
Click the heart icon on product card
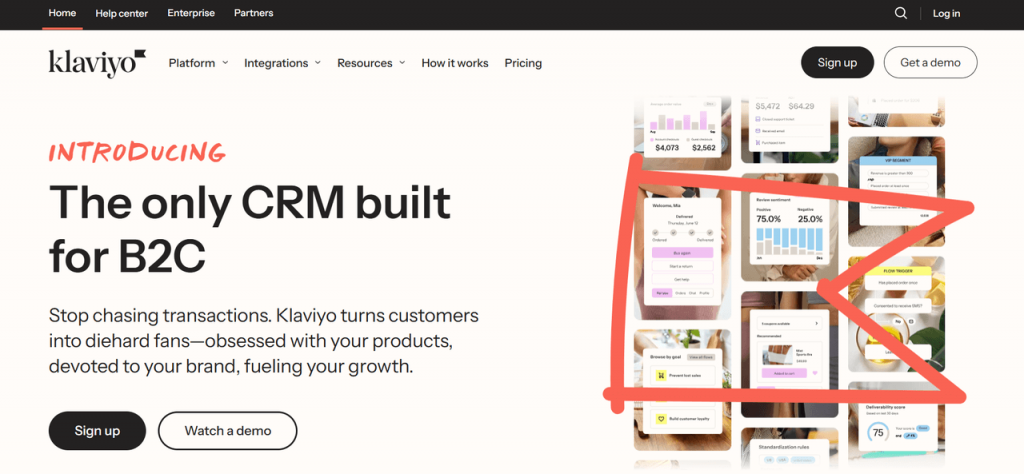point(814,373)
